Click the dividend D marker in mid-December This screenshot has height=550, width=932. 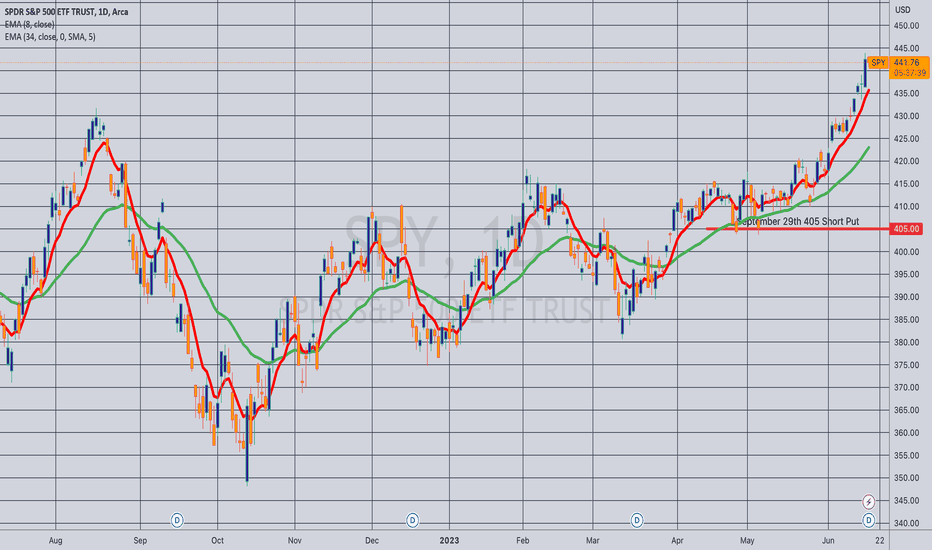412,520
